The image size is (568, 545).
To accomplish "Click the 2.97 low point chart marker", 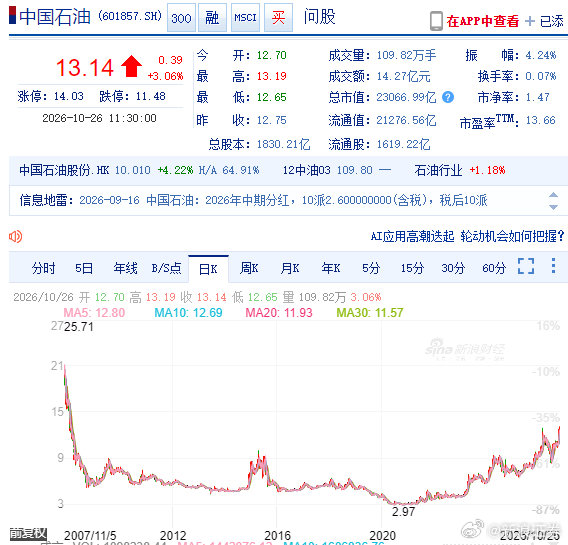I will click(x=403, y=512).
